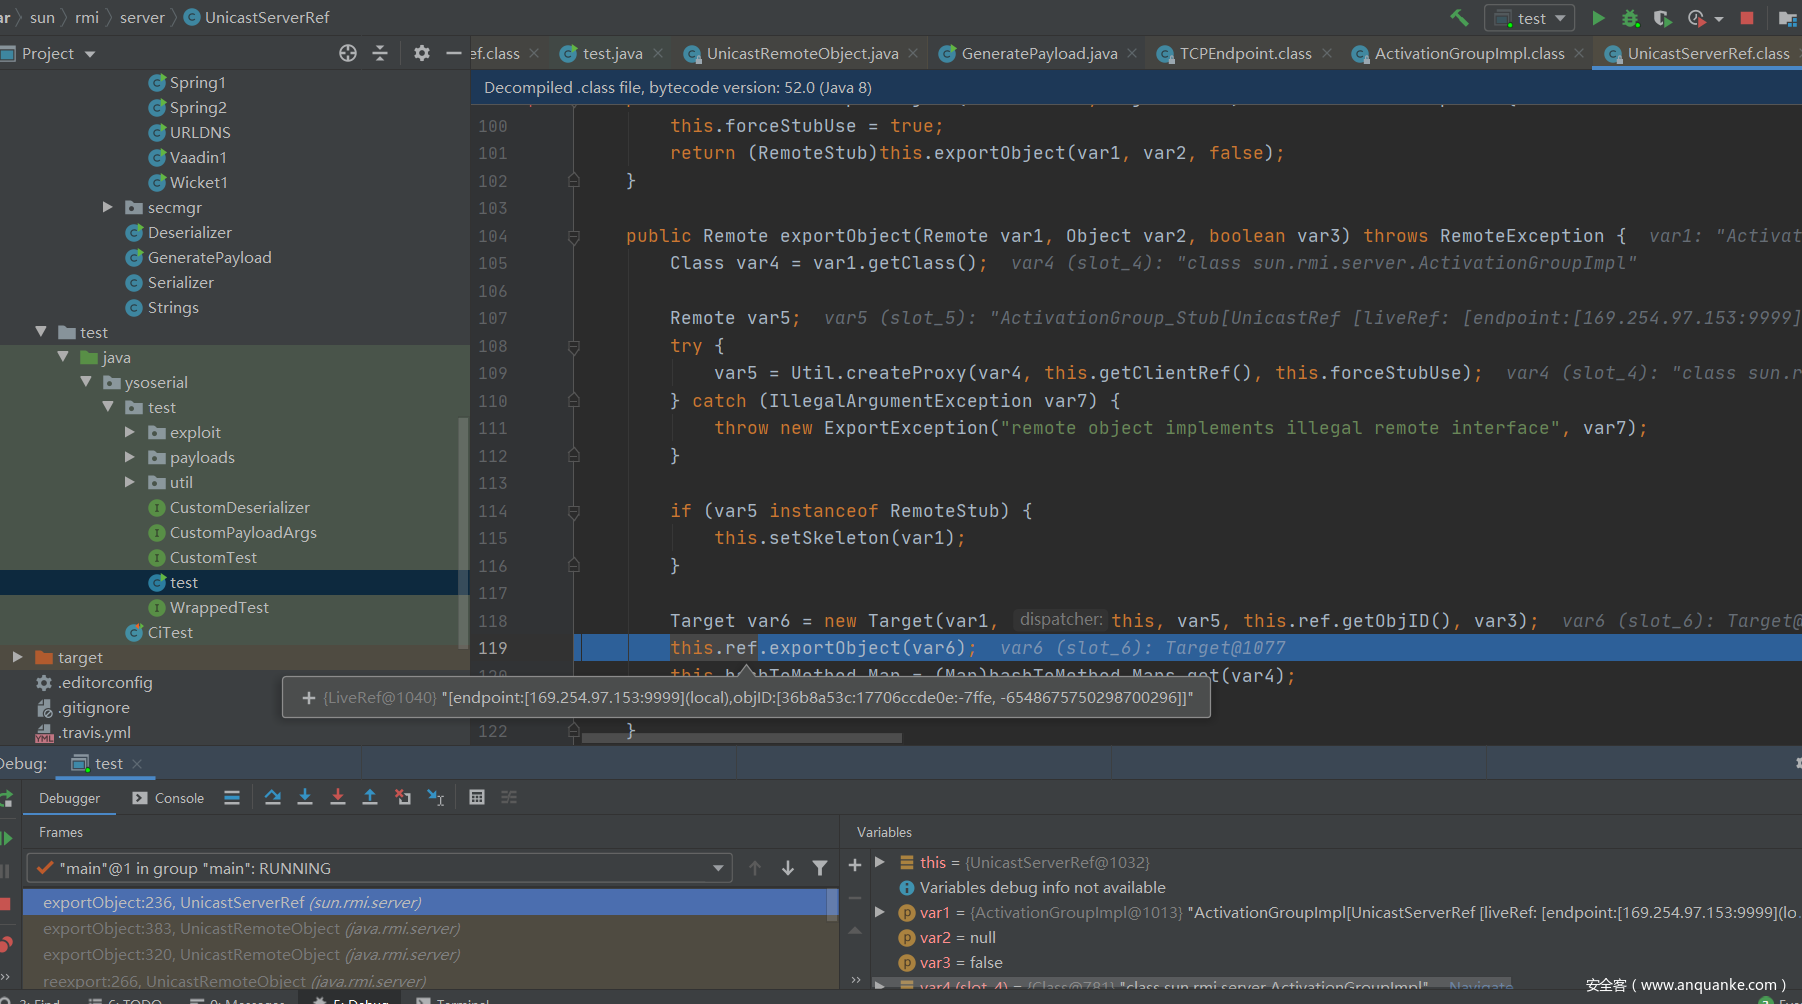
Task: Open the thread selector dropdown showing main
Action: 378,868
